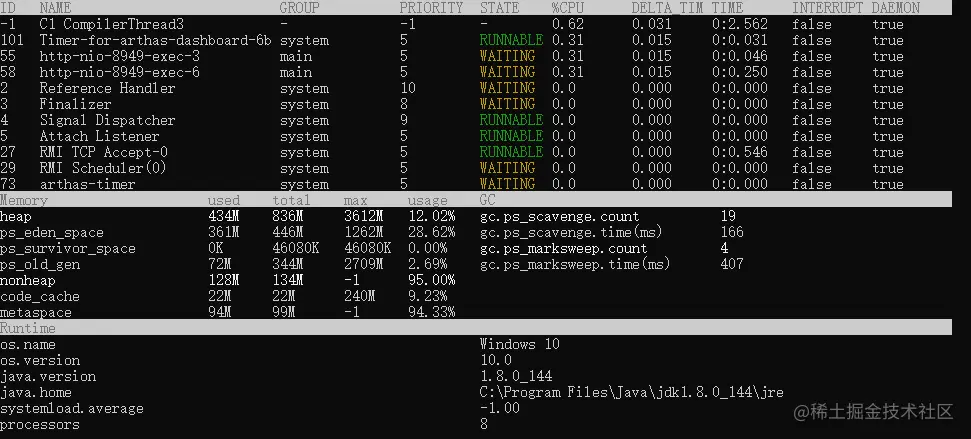Image resolution: width=971 pixels, height=439 pixels.
Task: Click the STATE column header
Action: (x=500, y=8)
